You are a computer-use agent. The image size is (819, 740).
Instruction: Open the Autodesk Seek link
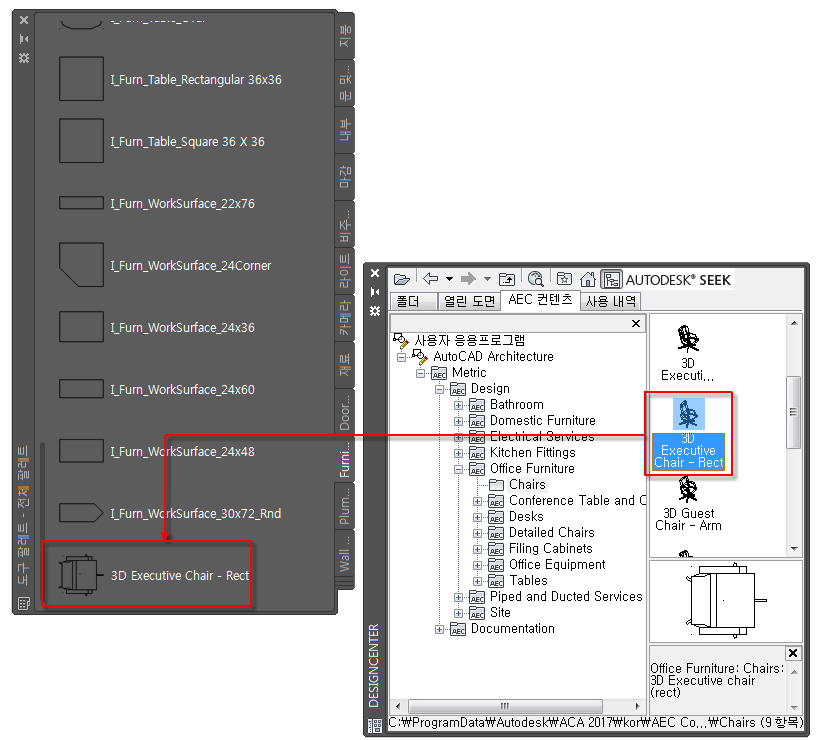click(x=678, y=280)
